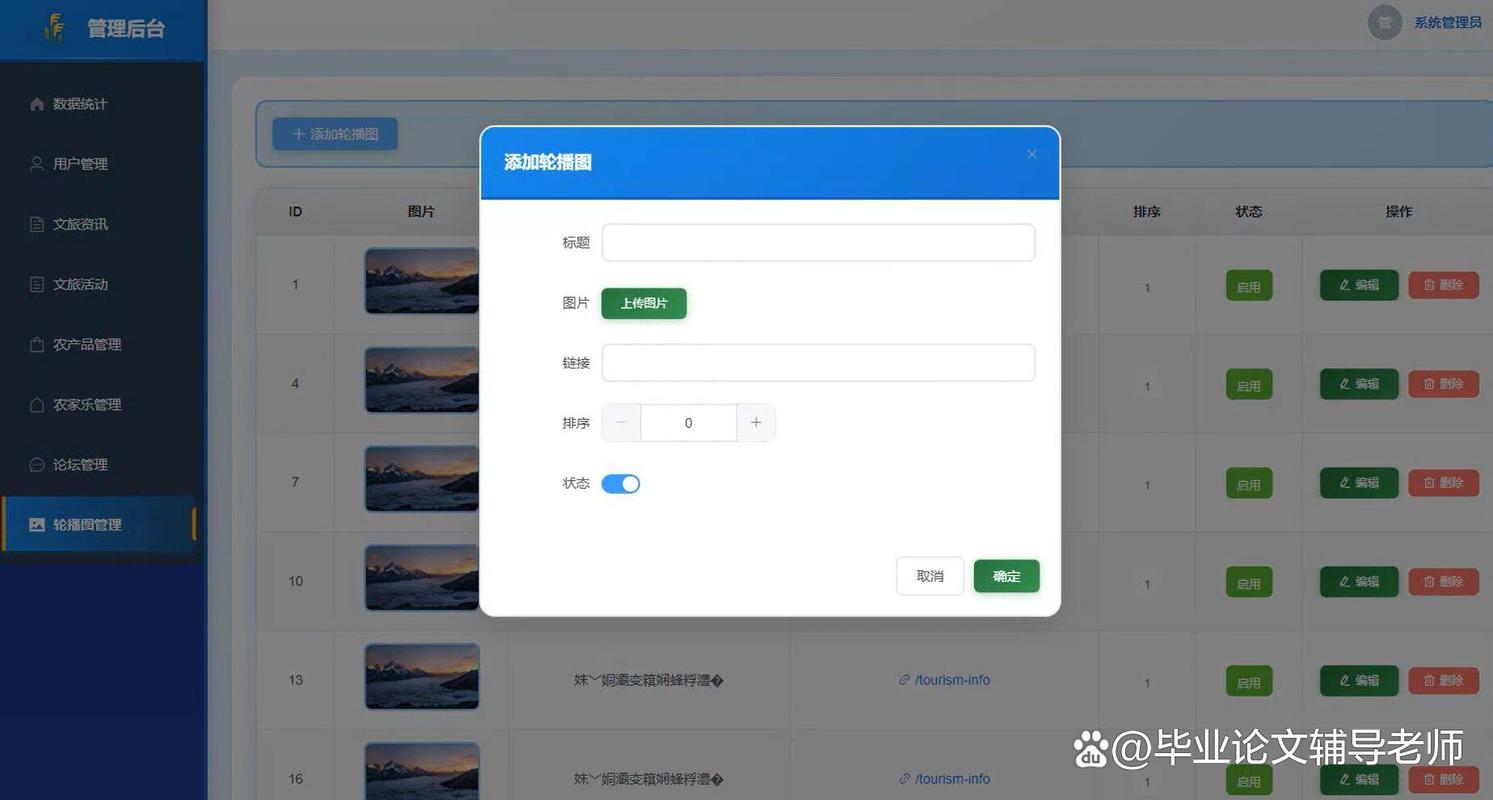The image size is (1493, 800).
Task: Delete the row with ID 4
Action: tap(1443, 384)
